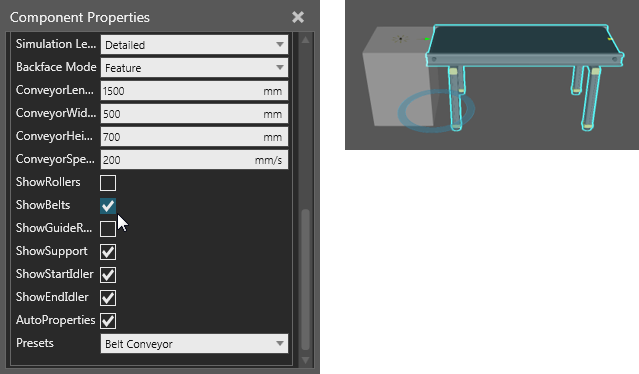Viewport: 639px width, 374px height.
Task: Click the scrollbar up arrow in properties panel
Action: (305, 40)
